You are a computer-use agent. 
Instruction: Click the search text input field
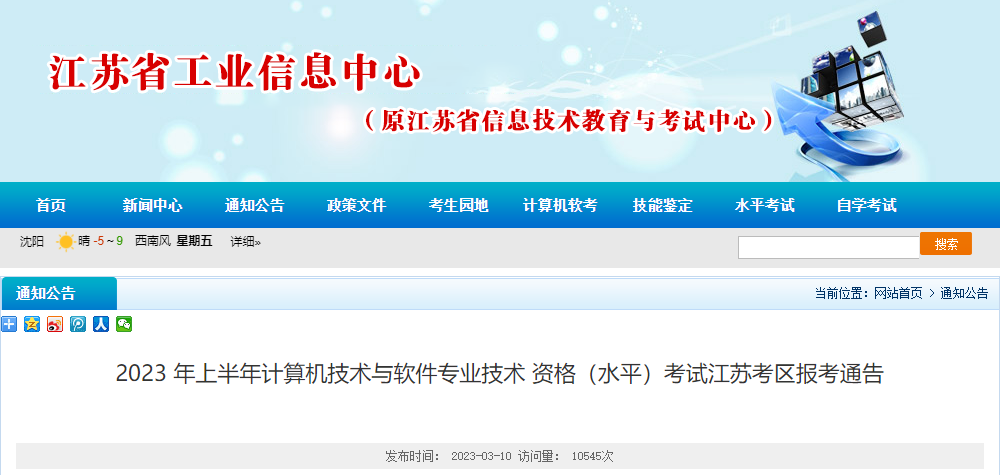[828, 247]
